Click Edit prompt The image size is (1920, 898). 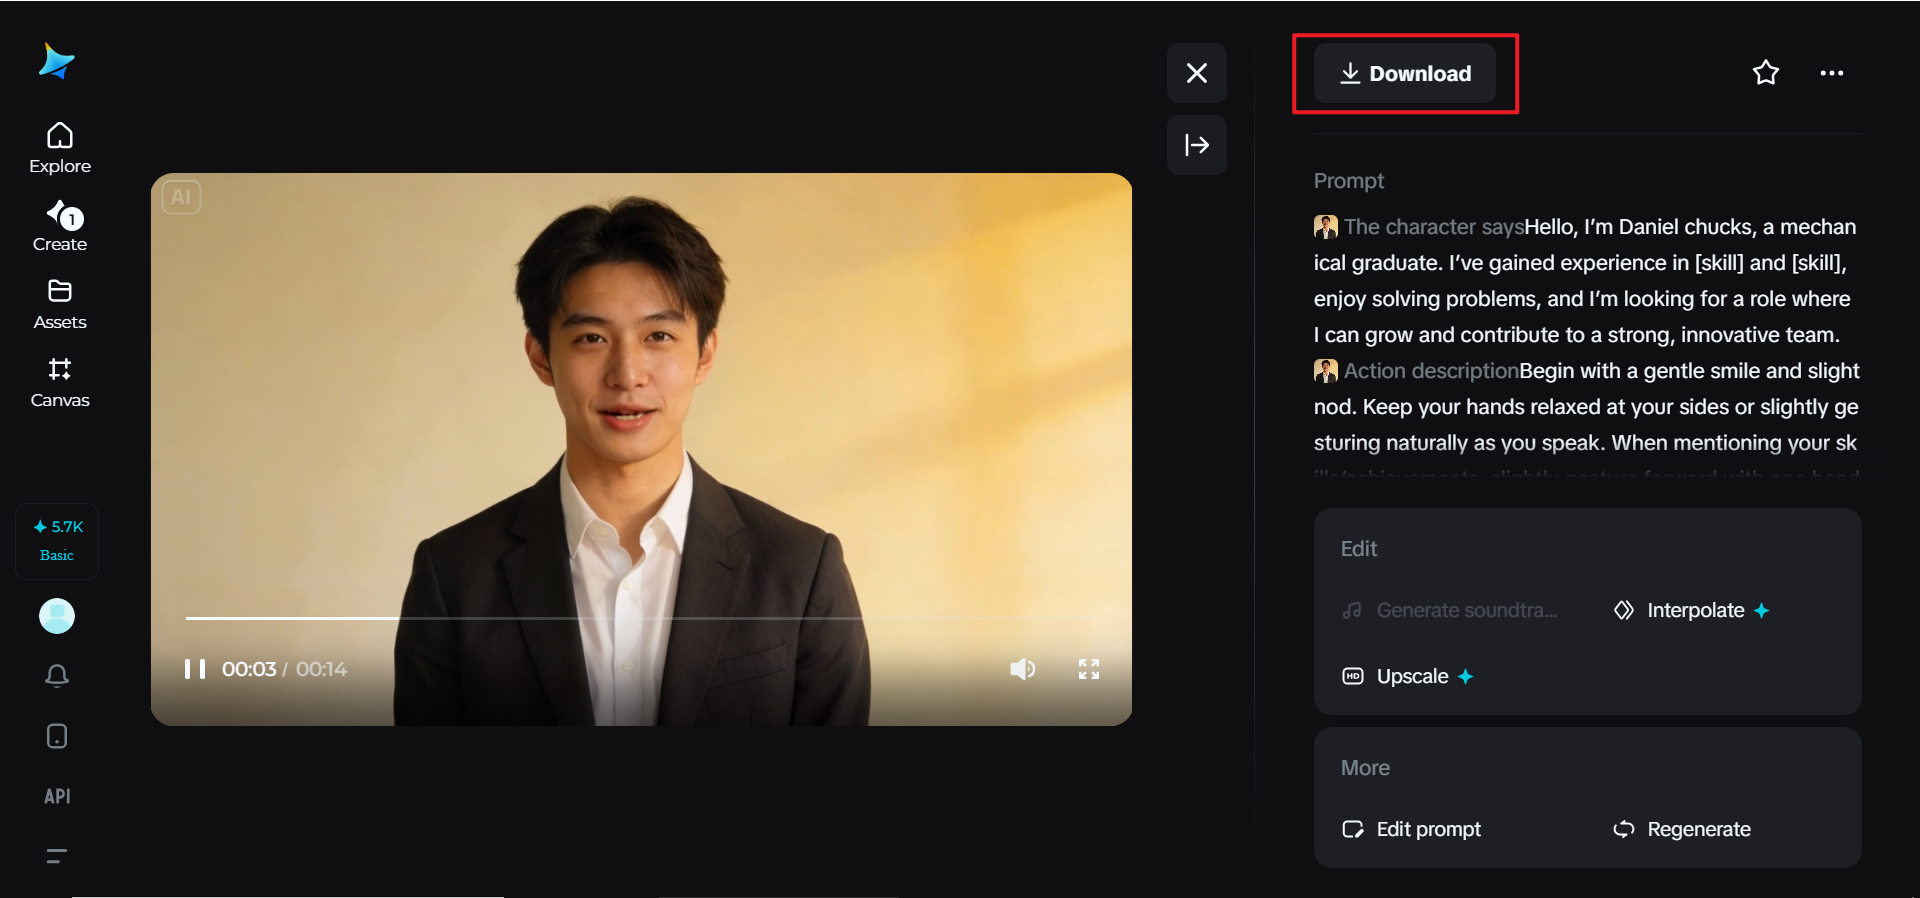click(1411, 829)
